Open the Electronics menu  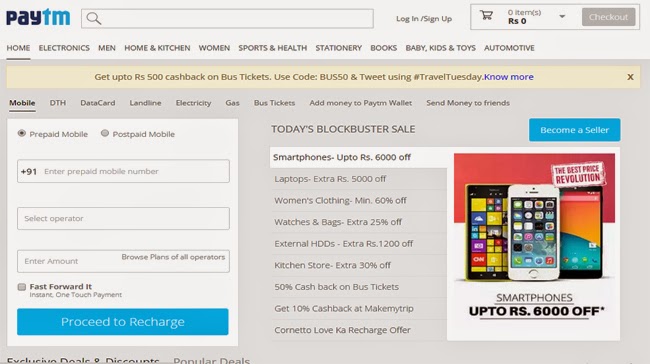click(64, 48)
